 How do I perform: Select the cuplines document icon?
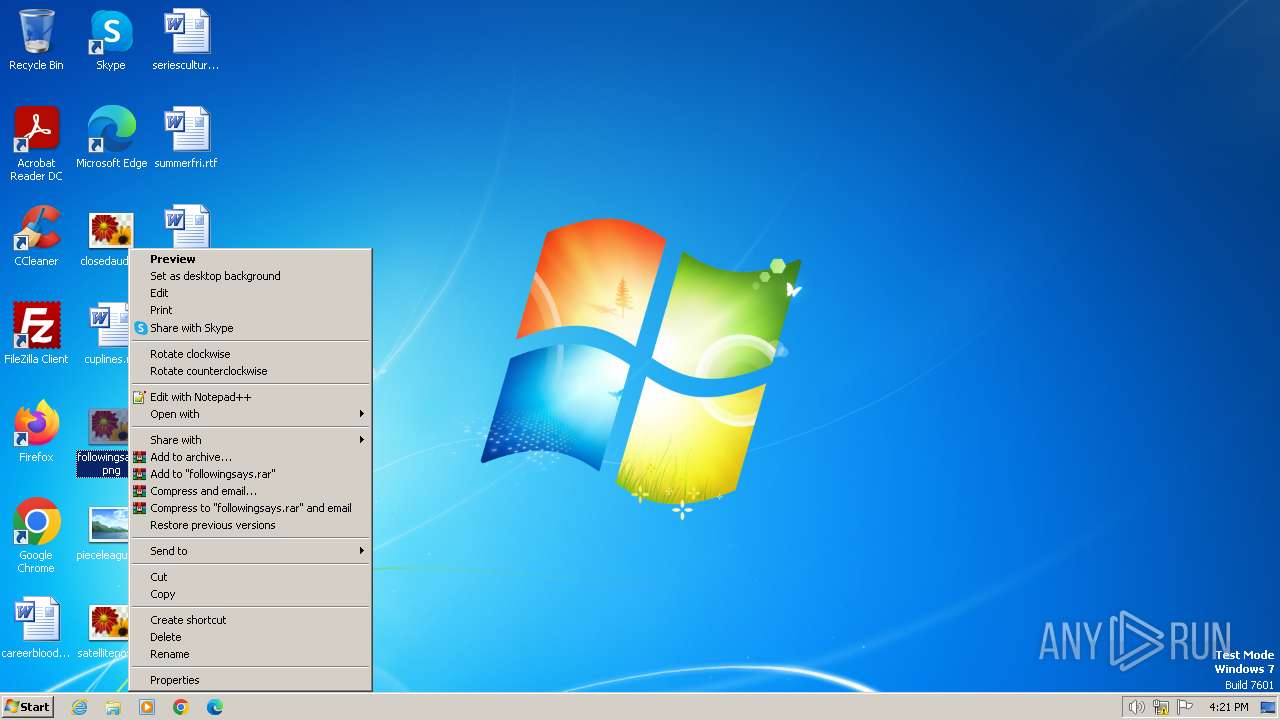[x=106, y=334]
